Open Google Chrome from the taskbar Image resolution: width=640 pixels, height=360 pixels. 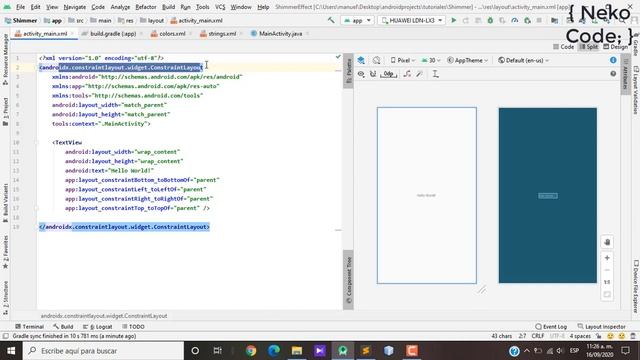tap(251, 351)
